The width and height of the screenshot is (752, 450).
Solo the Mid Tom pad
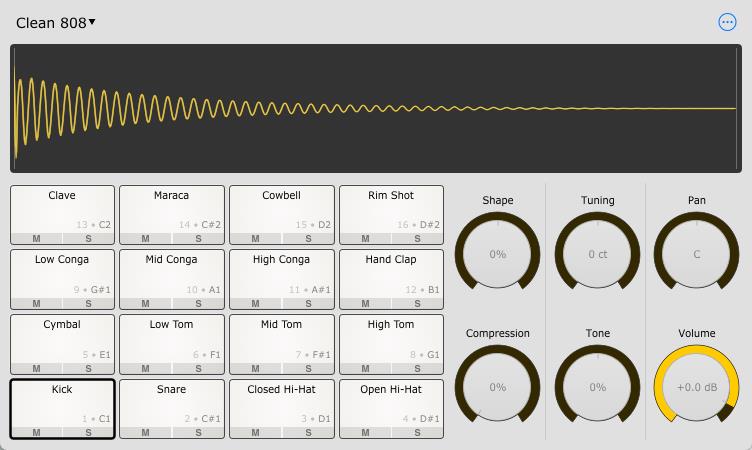[308, 368]
